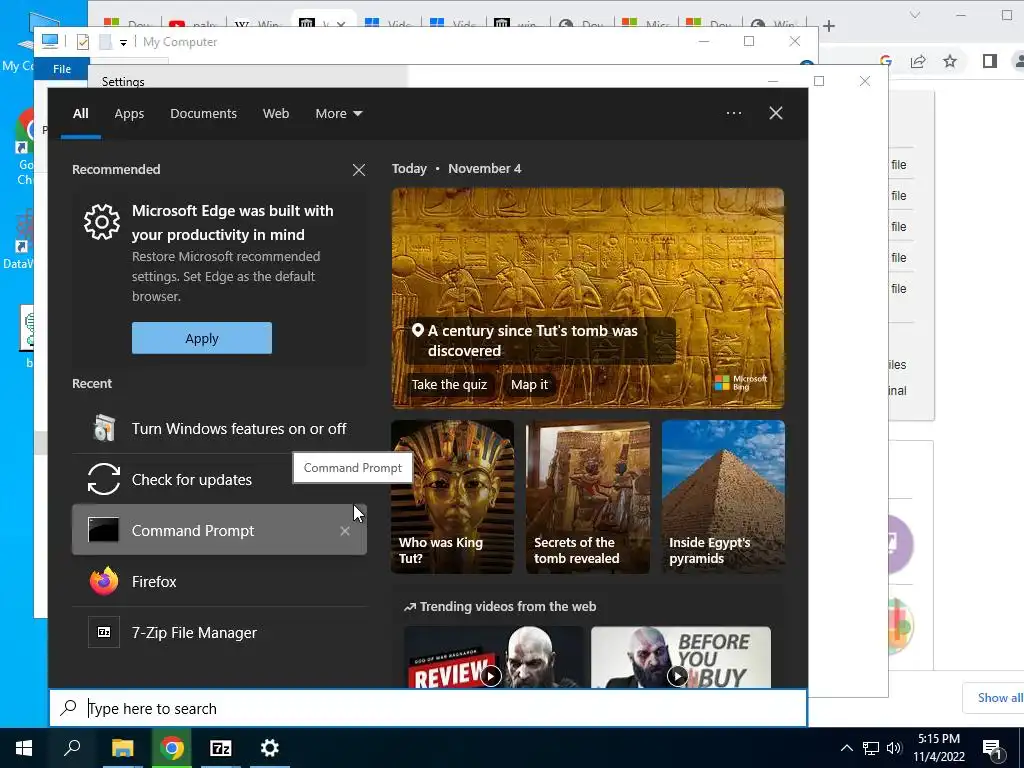Click the Map it button
The height and width of the screenshot is (768, 1024).
[530, 385]
